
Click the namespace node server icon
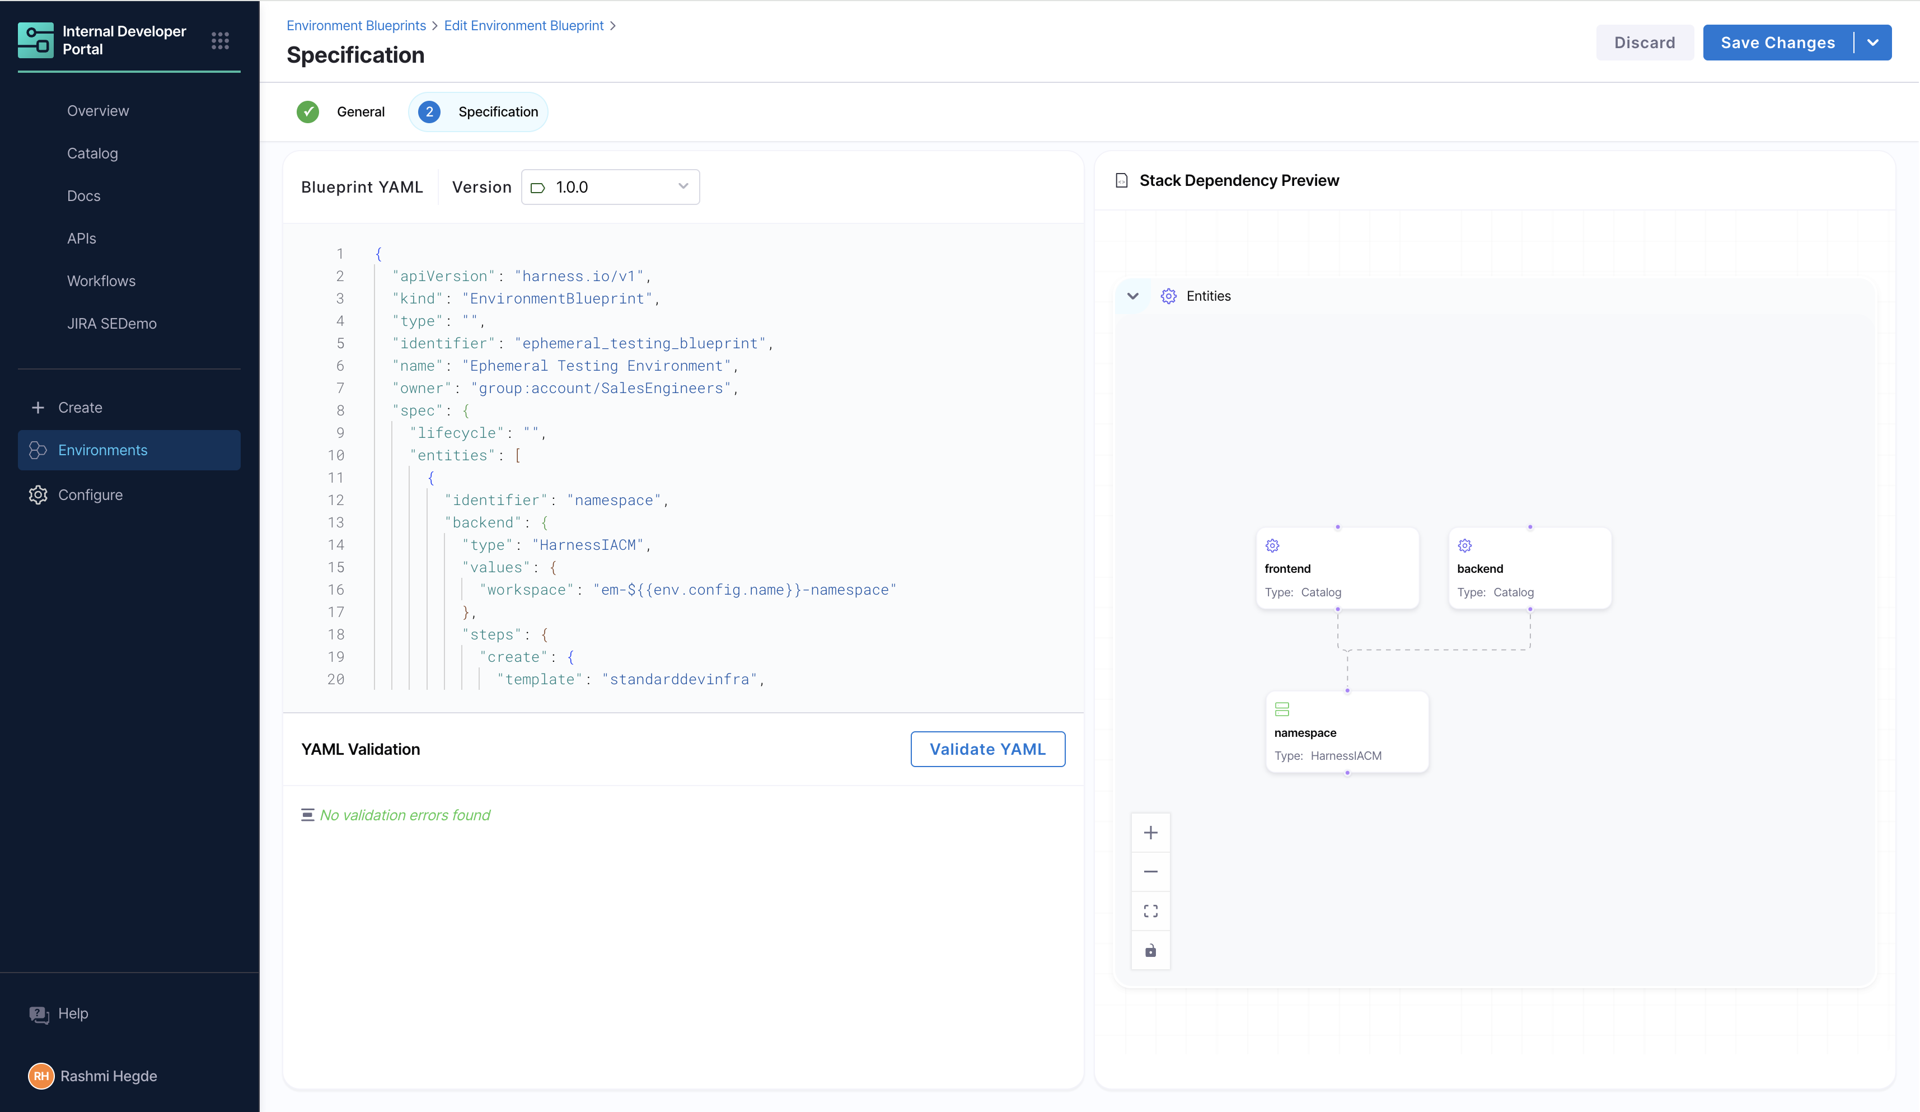(1282, 709)
